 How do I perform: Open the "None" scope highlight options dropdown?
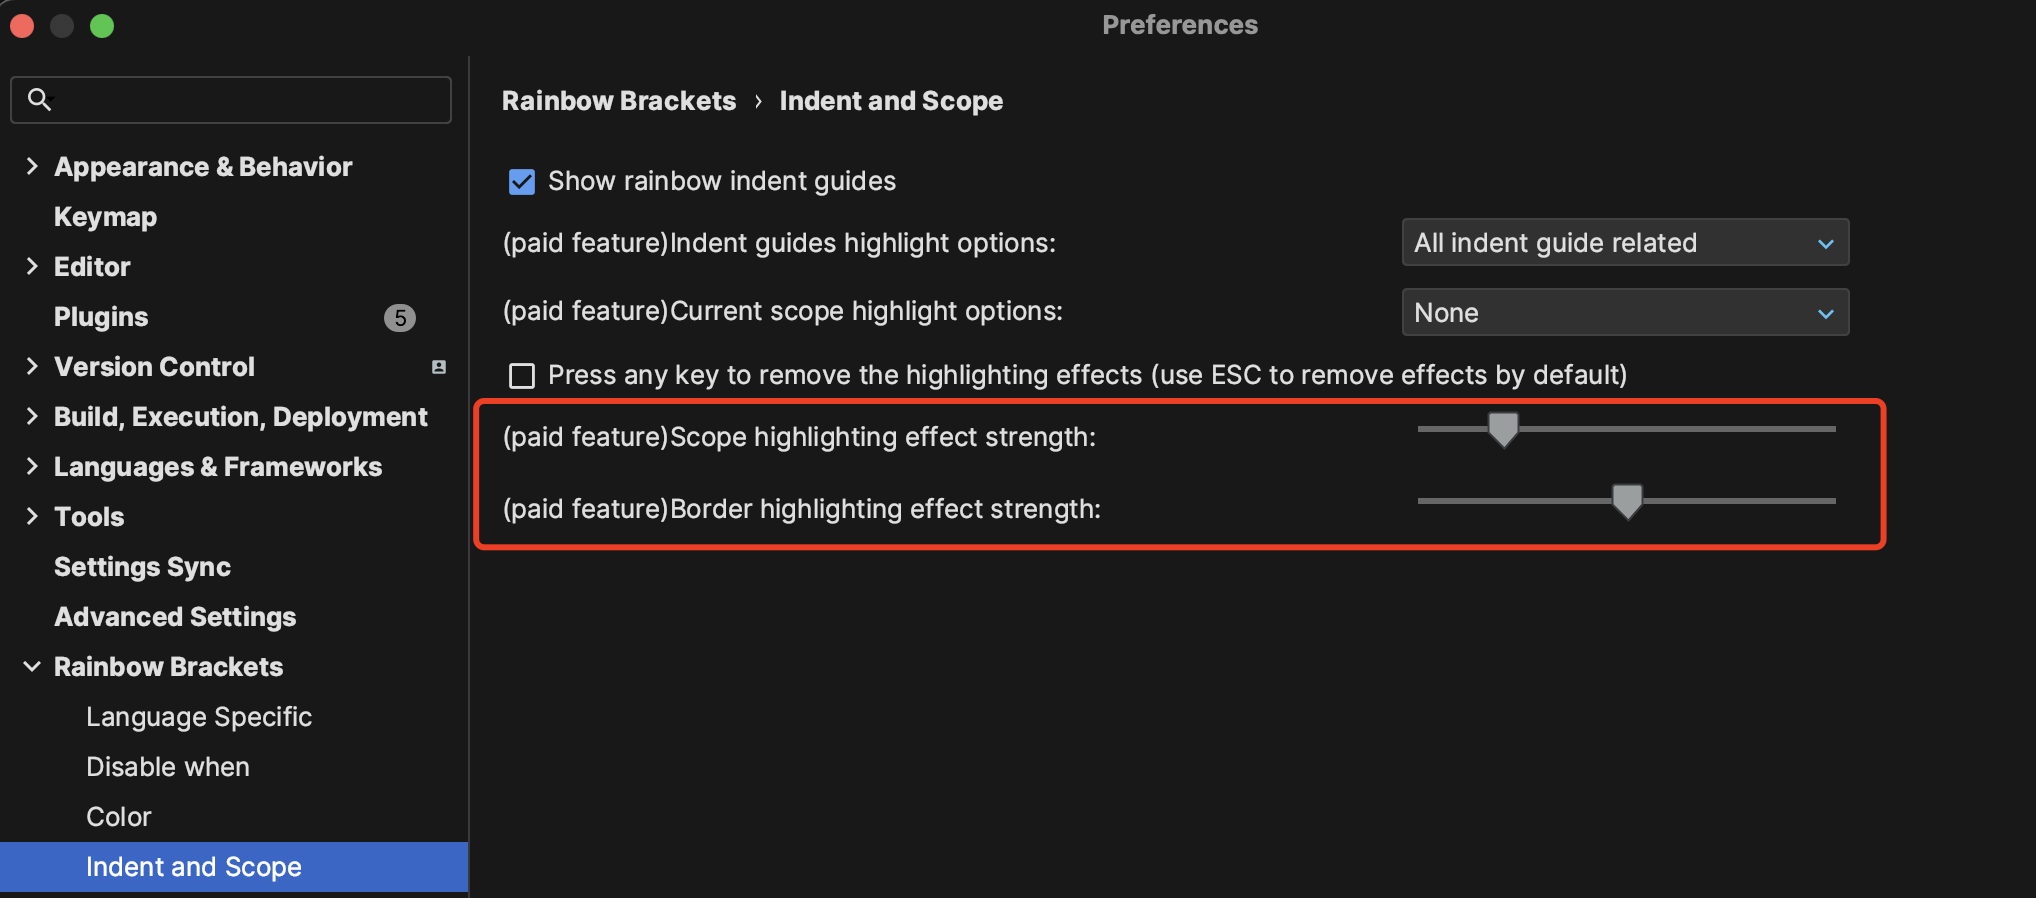tap(1624, 312)
